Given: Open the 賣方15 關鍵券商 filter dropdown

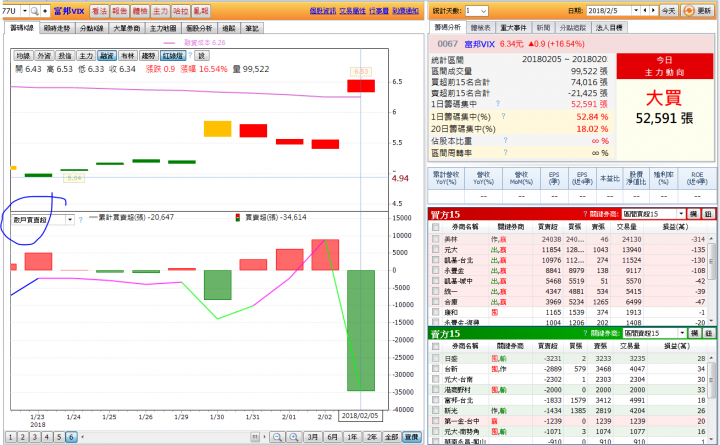Looking at the screenshot, I should (682, 333).
